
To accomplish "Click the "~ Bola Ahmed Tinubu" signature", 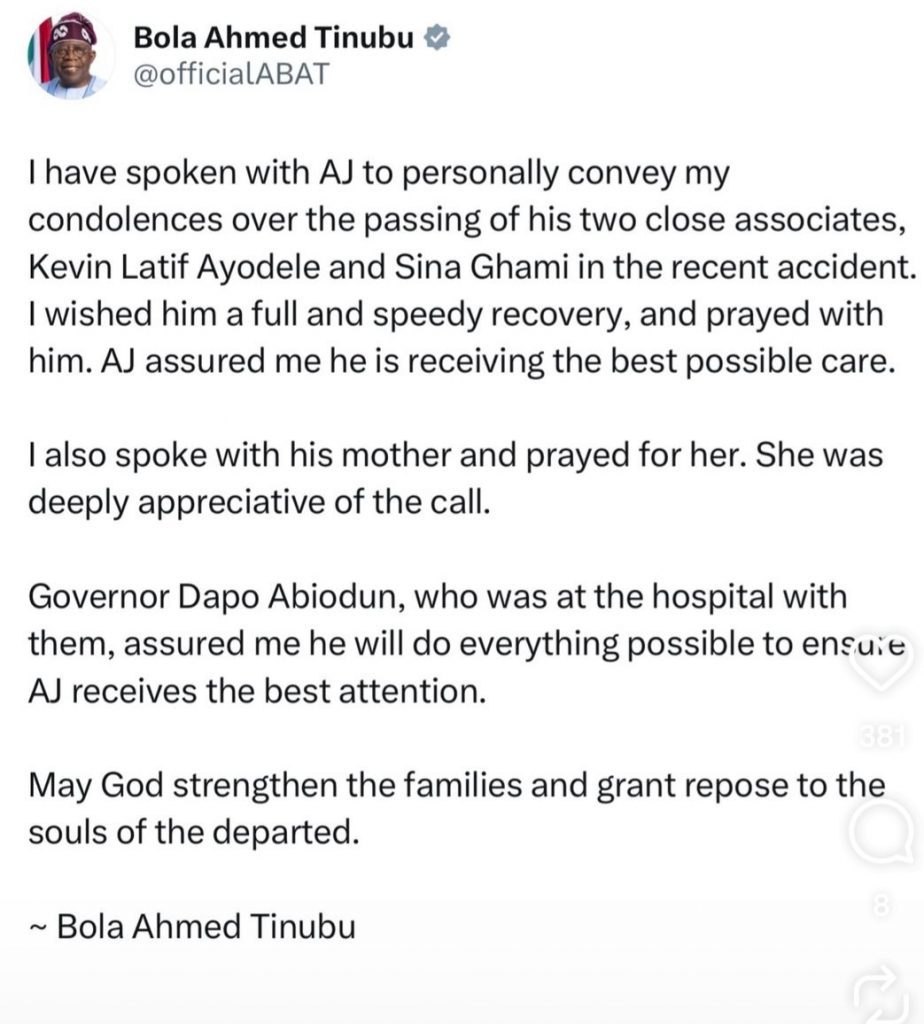I will point(191,926).
